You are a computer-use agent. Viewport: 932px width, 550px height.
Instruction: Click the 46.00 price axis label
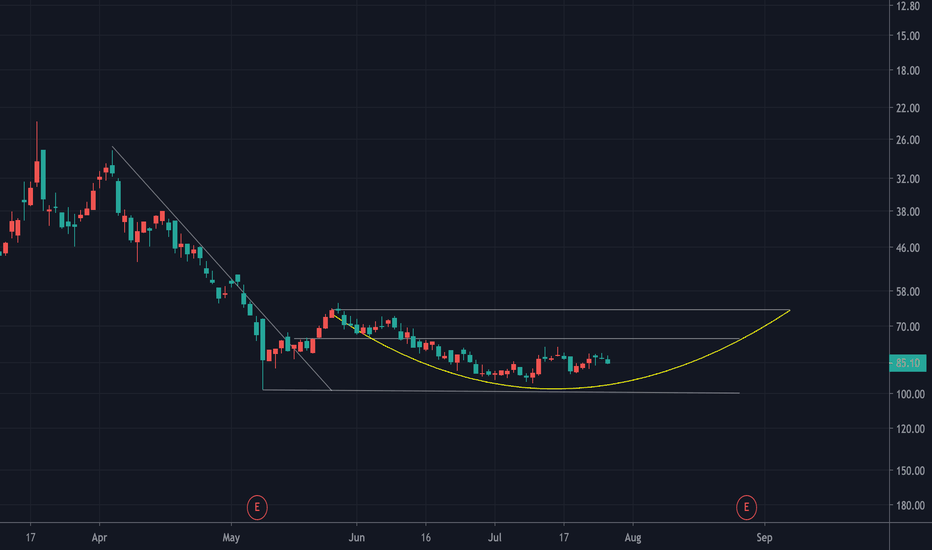tap(908, 248)
